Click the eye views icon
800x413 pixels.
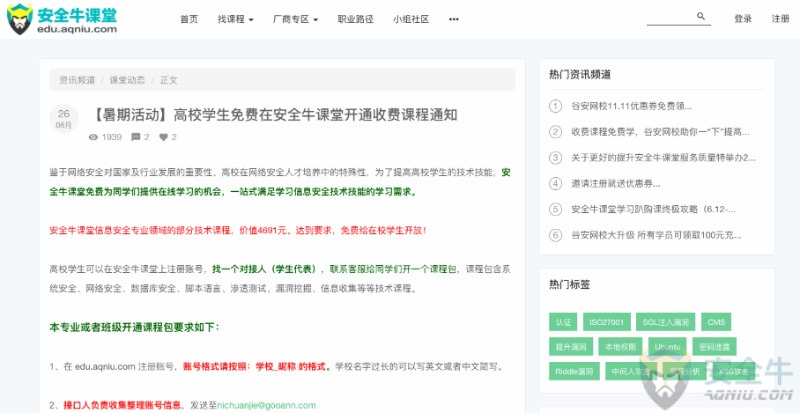point(93,137)
